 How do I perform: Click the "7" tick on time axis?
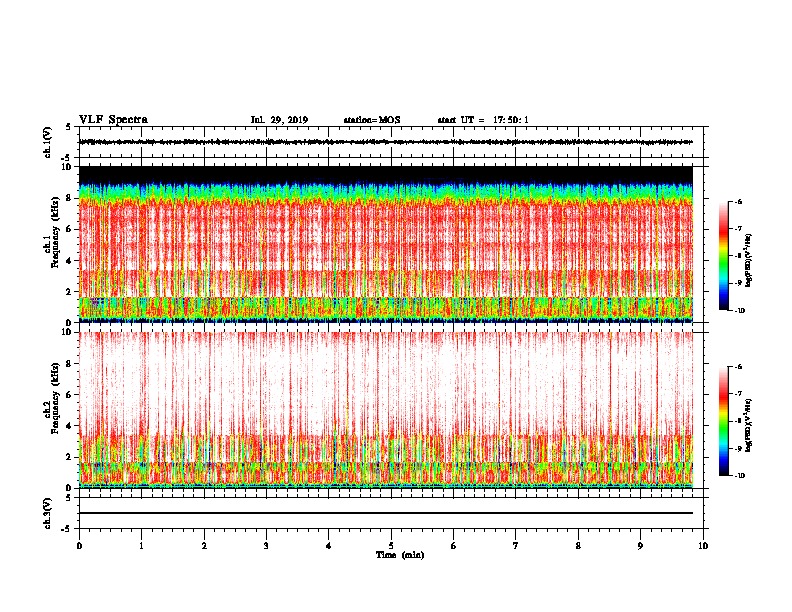coord(516,546)
